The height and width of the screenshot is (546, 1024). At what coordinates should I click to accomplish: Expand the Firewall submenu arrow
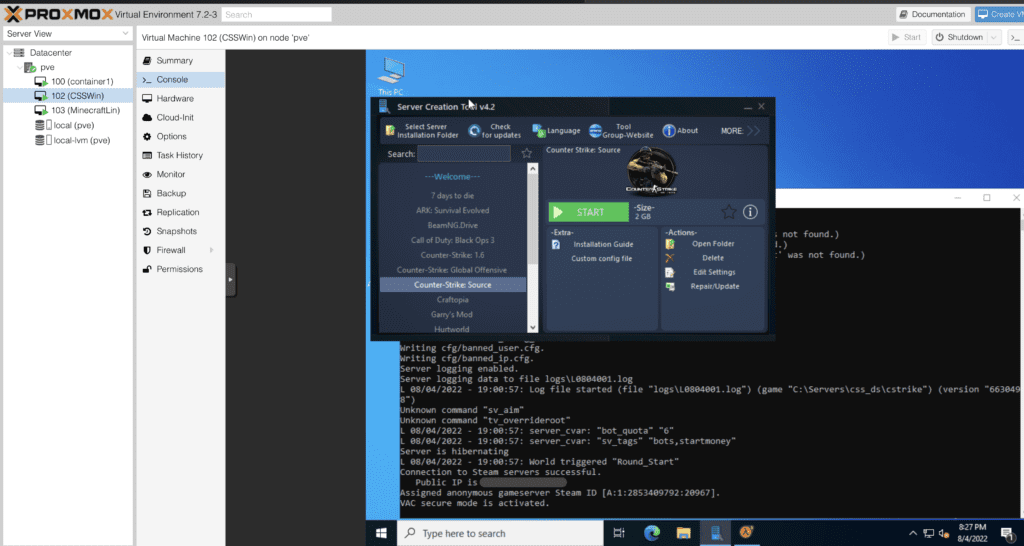click(x=211, y=250)
